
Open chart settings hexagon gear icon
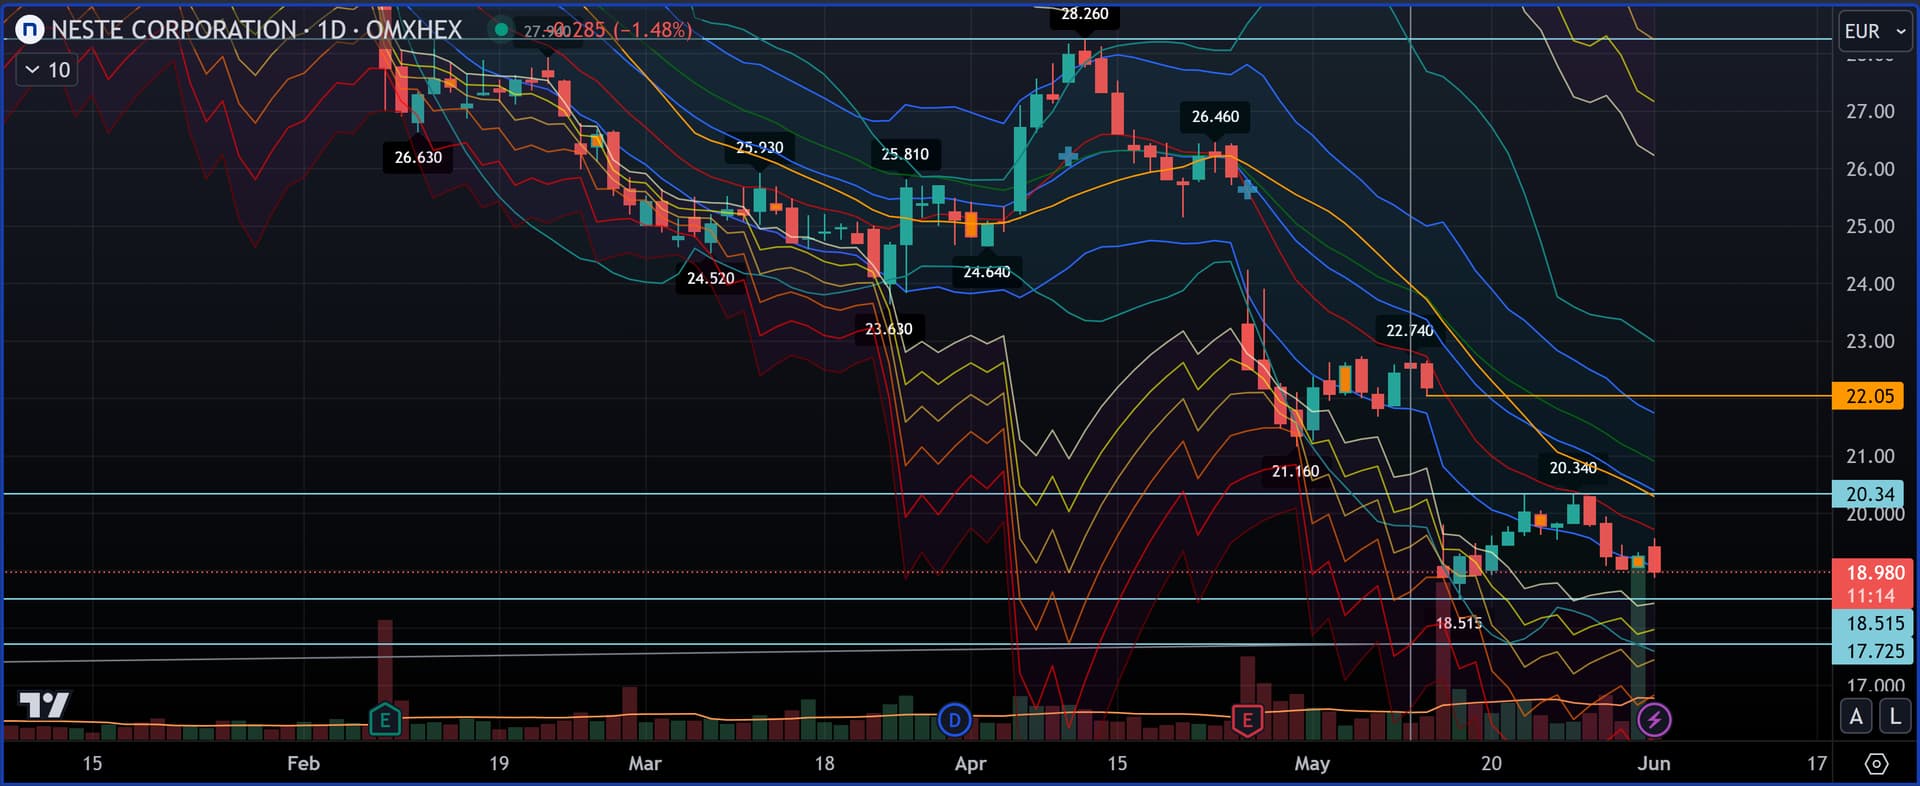coord(1877,763)
